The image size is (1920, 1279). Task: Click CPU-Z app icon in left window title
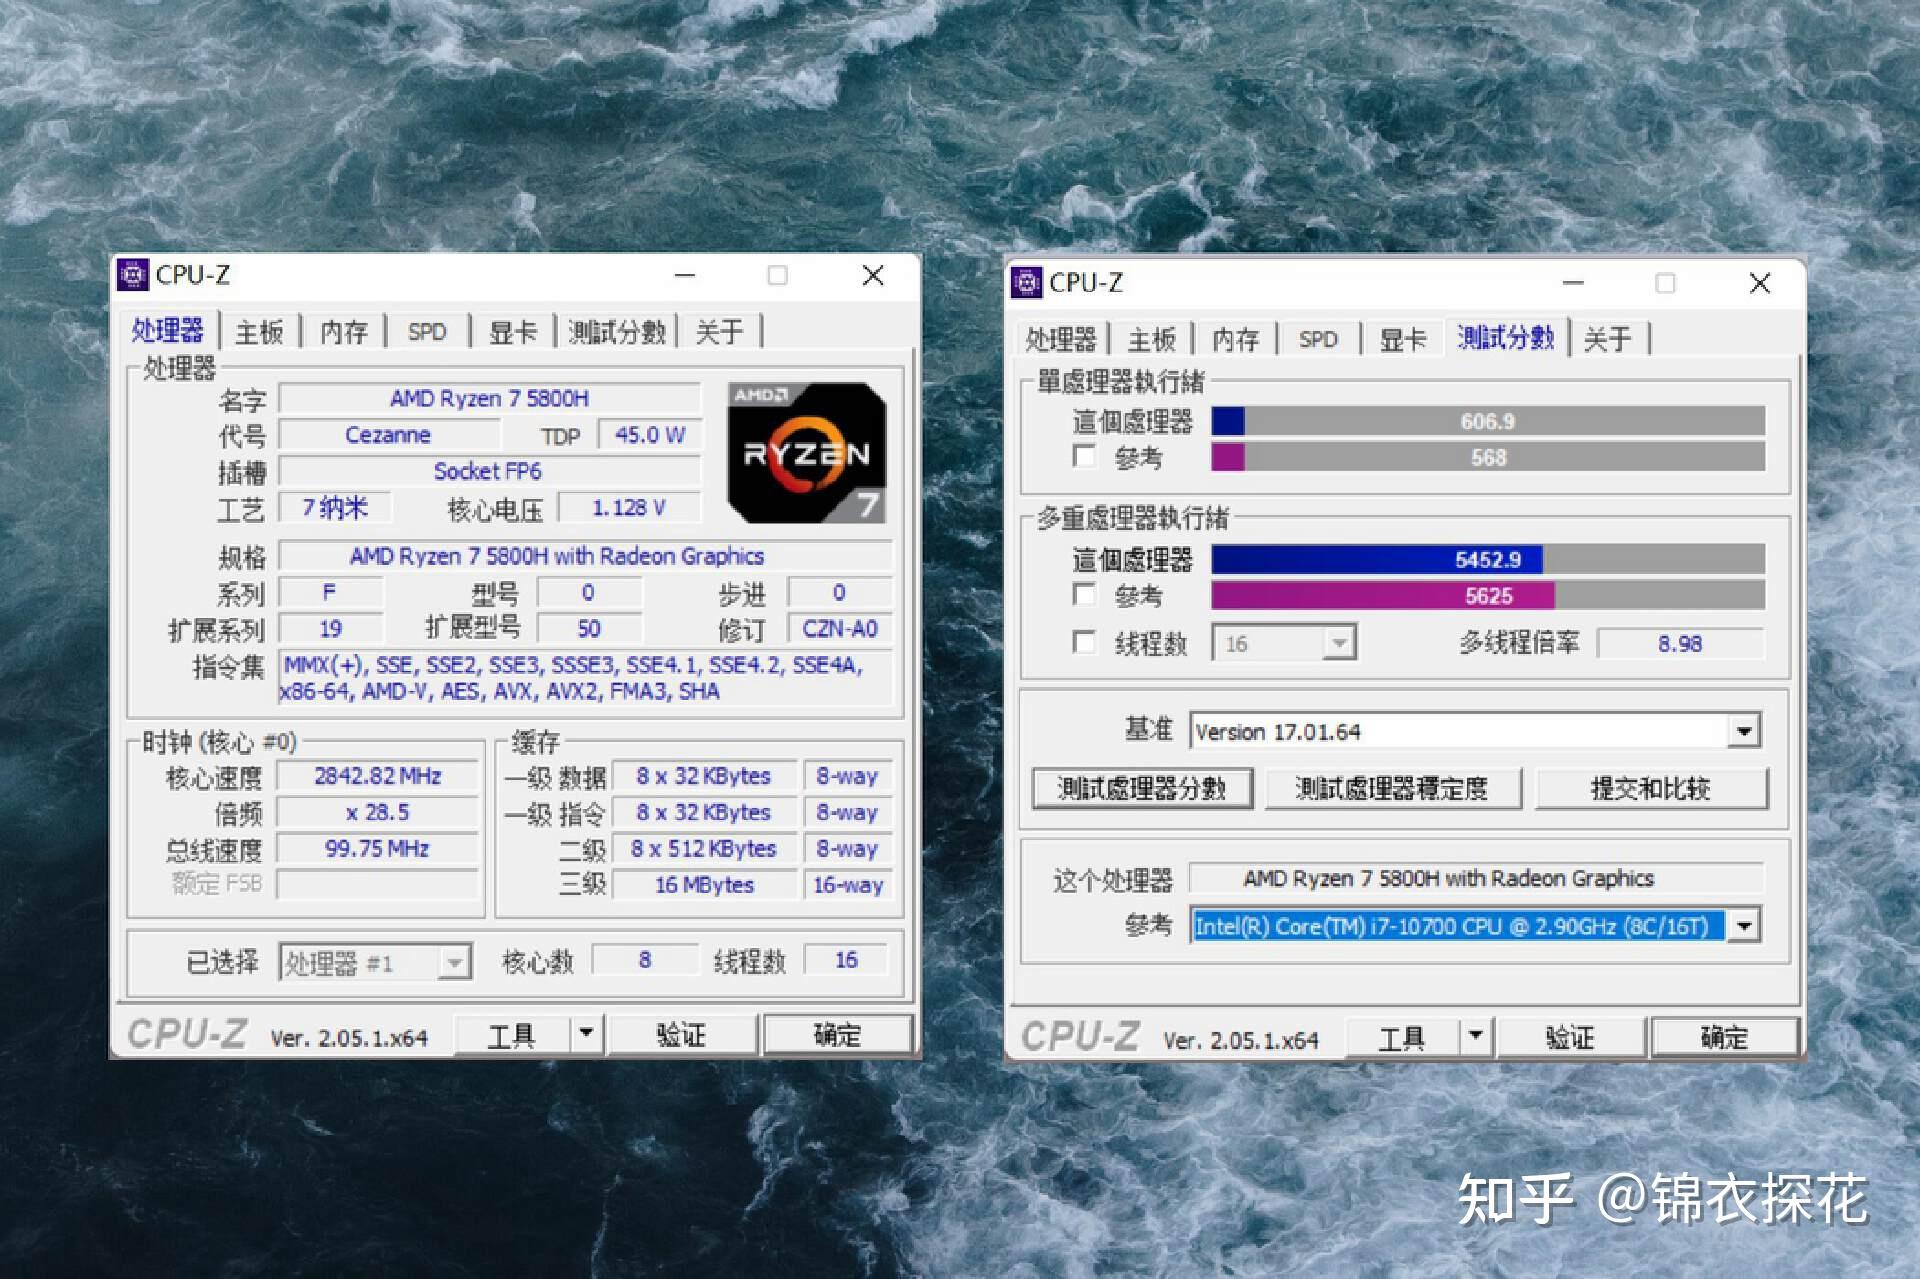133,274
